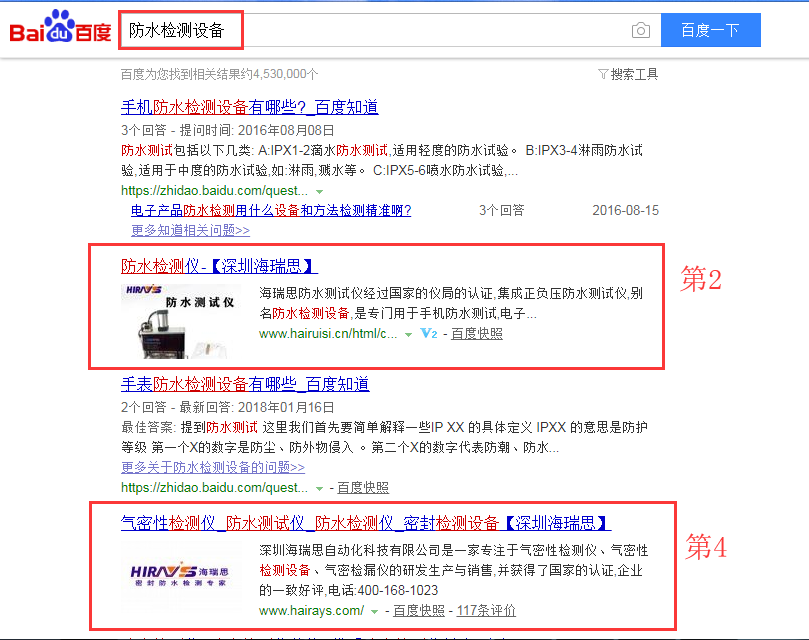
Task: Open 防水检测仪-【深圳海瑞思】 result title
Action: [219, 266]
